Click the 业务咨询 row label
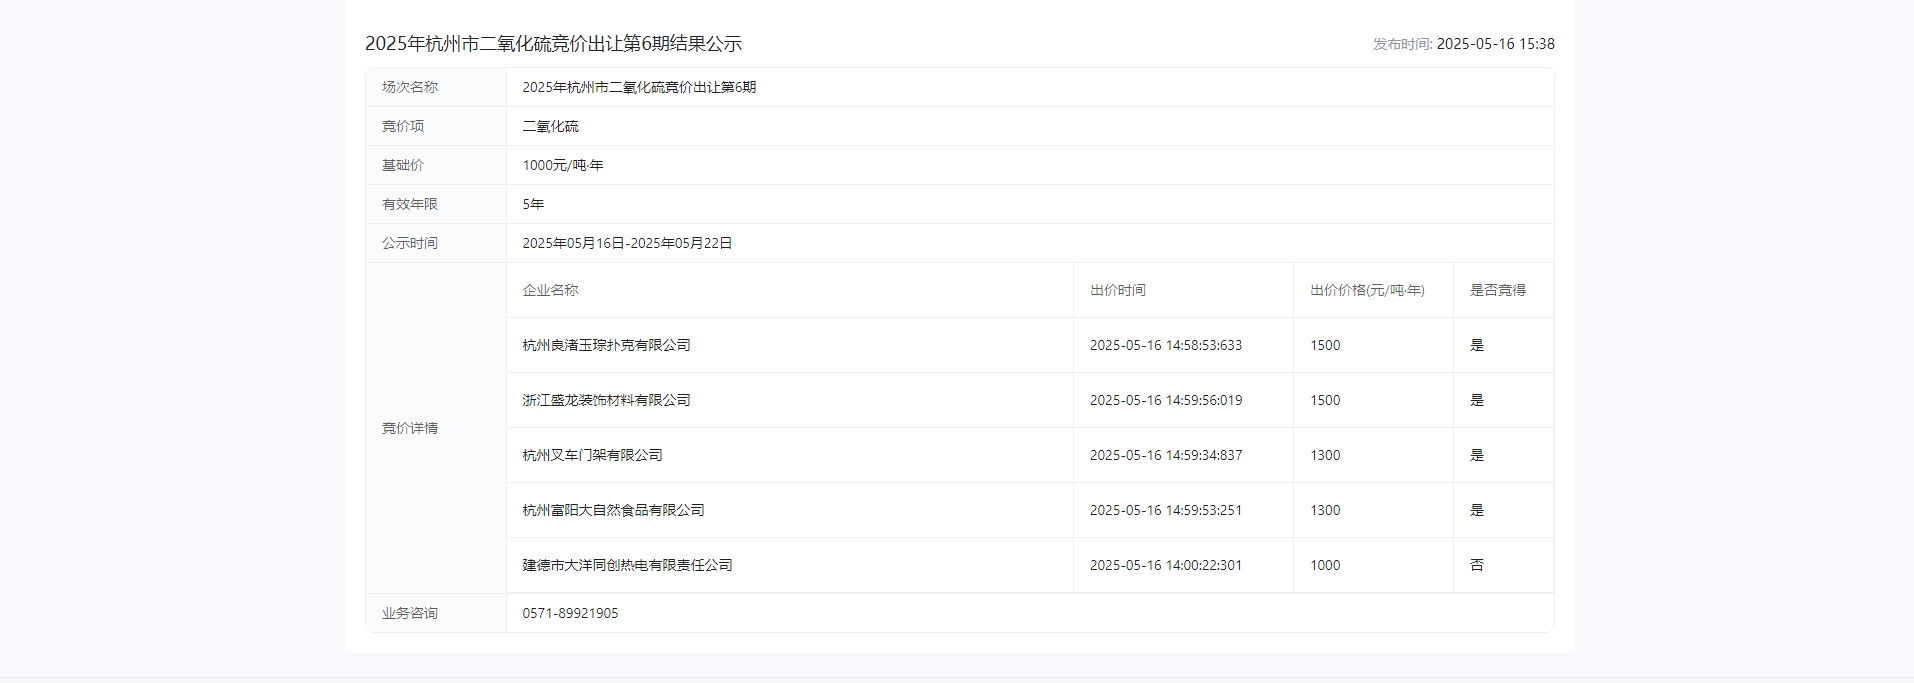Image resolution: width=1914 pixels, height=683 pixels. pos(410,613)
